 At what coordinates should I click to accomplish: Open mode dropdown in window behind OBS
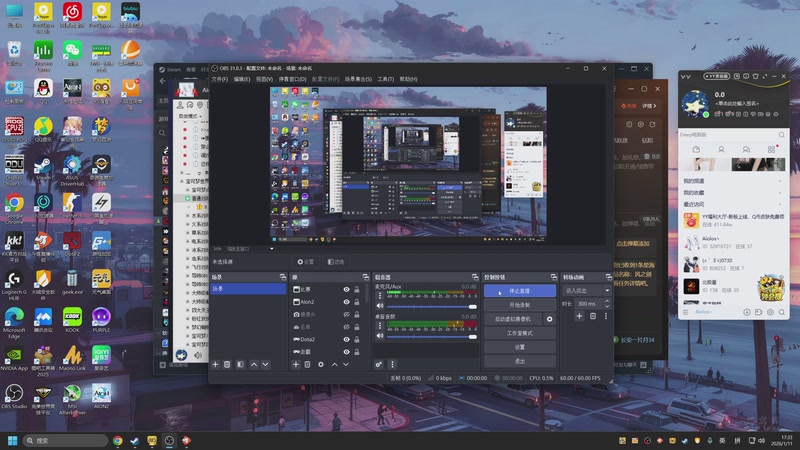point(190,116)
